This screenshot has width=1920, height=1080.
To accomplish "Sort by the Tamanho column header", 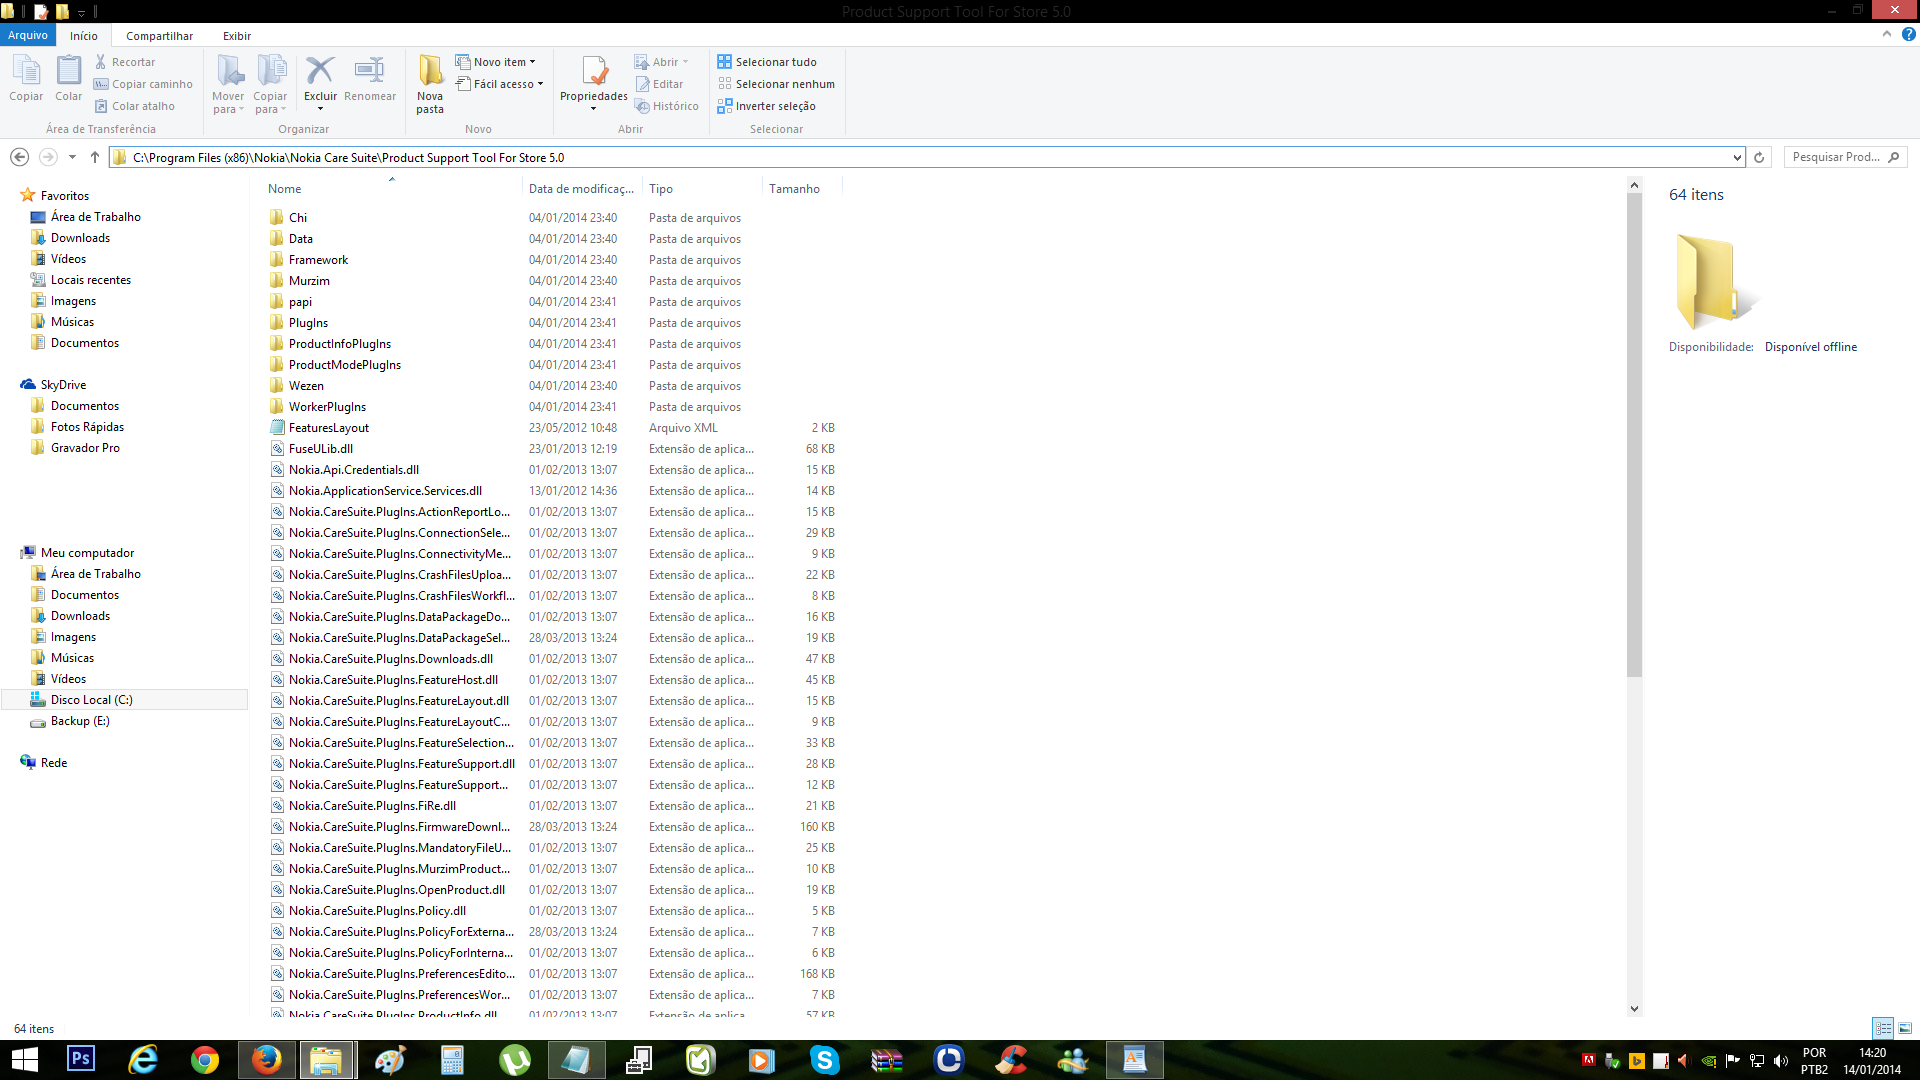I will 794,189.
